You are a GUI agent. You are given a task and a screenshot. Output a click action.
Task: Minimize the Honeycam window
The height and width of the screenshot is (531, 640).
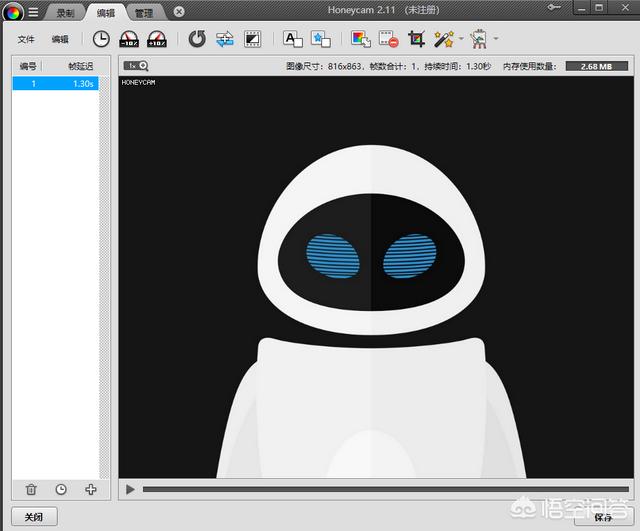(582, 8)
